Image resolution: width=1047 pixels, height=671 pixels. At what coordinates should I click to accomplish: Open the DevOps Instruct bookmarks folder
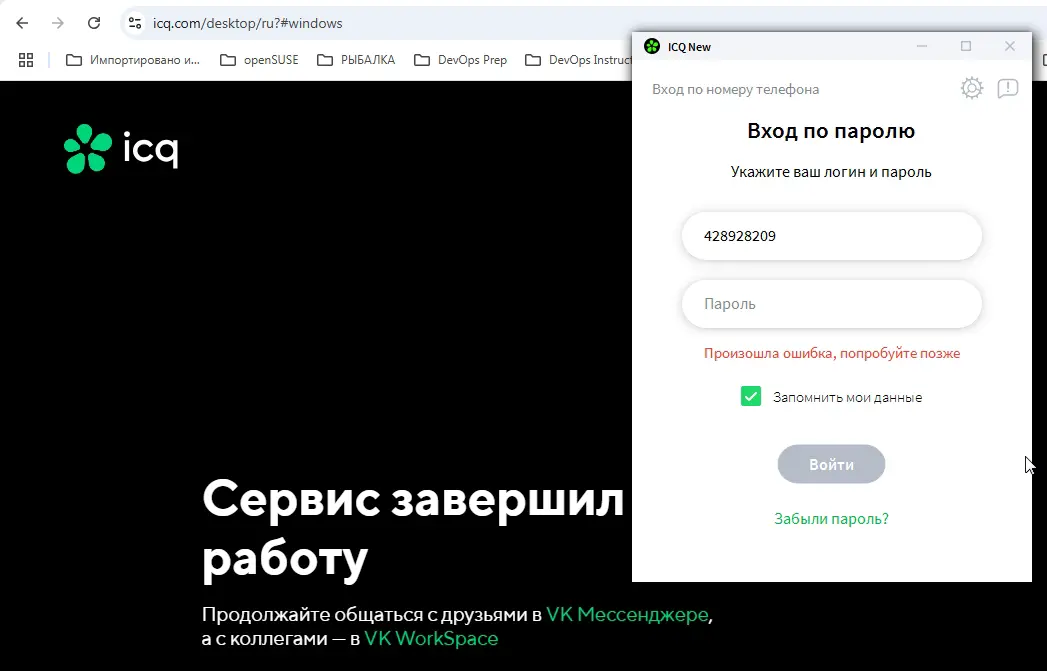578,60
